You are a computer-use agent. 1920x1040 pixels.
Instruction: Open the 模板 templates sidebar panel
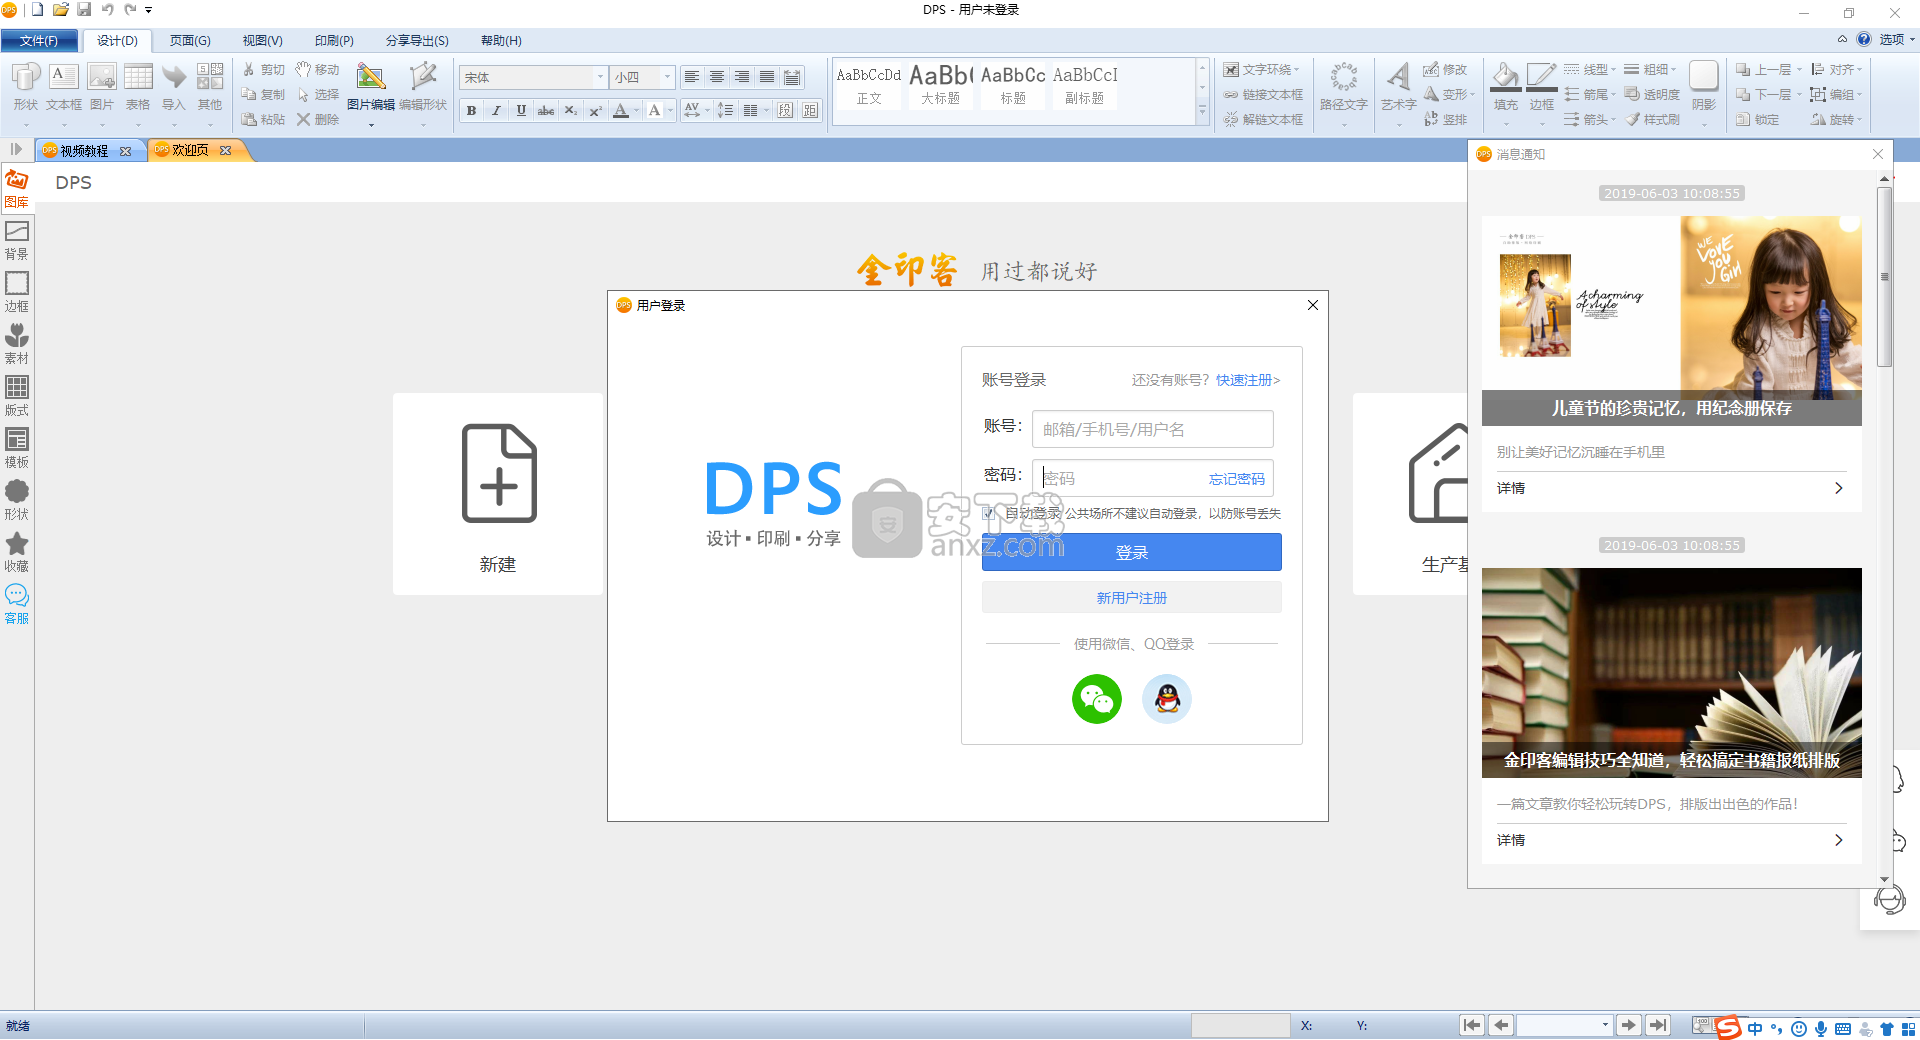click(x=16, y=448)
